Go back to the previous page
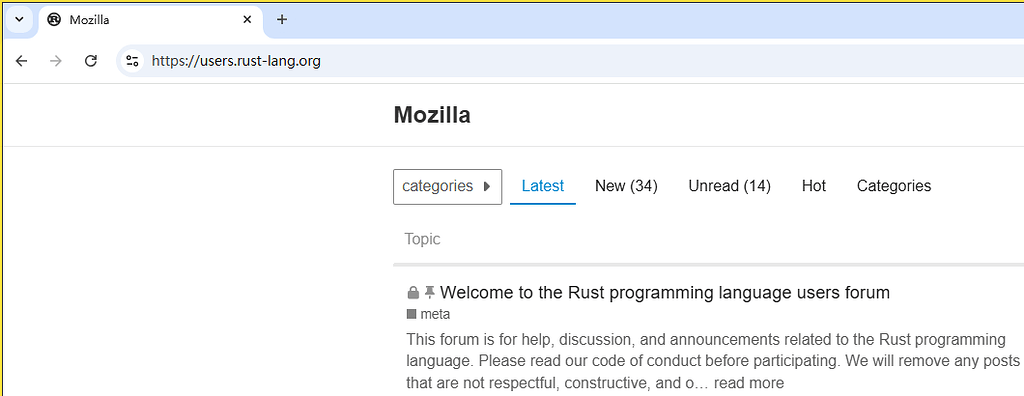Screen dimensions: 1024x396 [x=22, y=61]
